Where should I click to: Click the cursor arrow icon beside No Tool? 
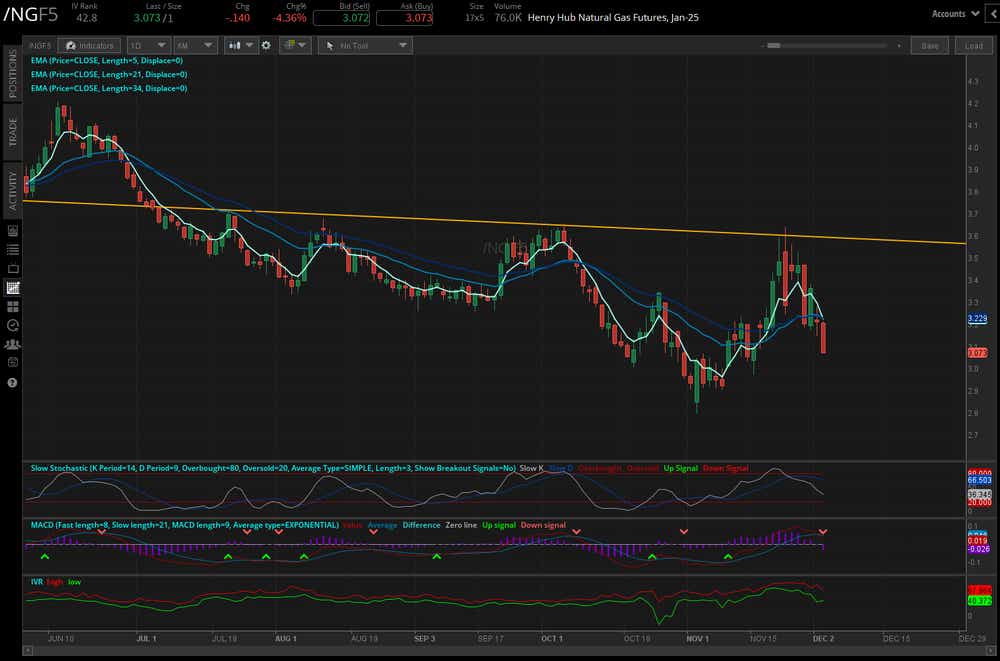(x=329, y=45)
